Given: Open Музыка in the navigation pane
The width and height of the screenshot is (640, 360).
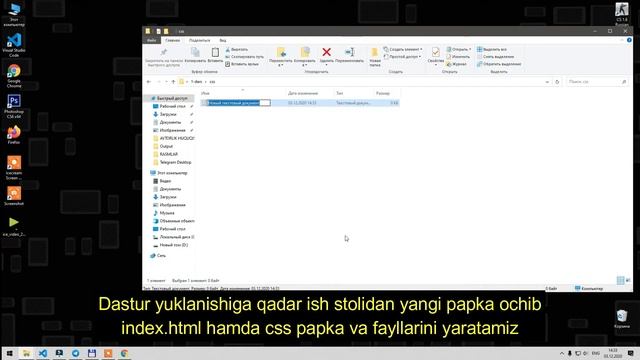Looking at the screenshot, I should 164,213.
